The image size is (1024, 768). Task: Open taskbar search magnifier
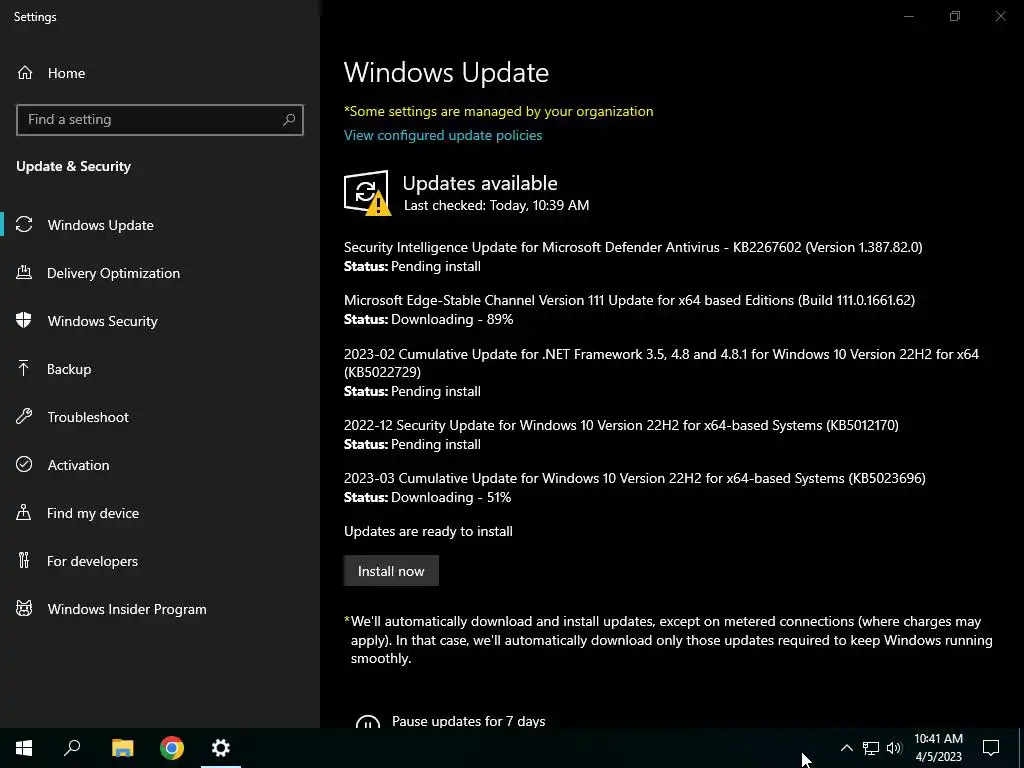tap(72, 748)
